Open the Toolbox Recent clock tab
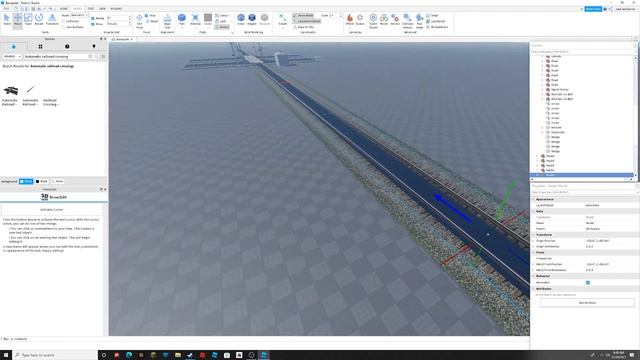Viewport: 640px width, 360px height. pyautogui.click(x=67, y=47)
